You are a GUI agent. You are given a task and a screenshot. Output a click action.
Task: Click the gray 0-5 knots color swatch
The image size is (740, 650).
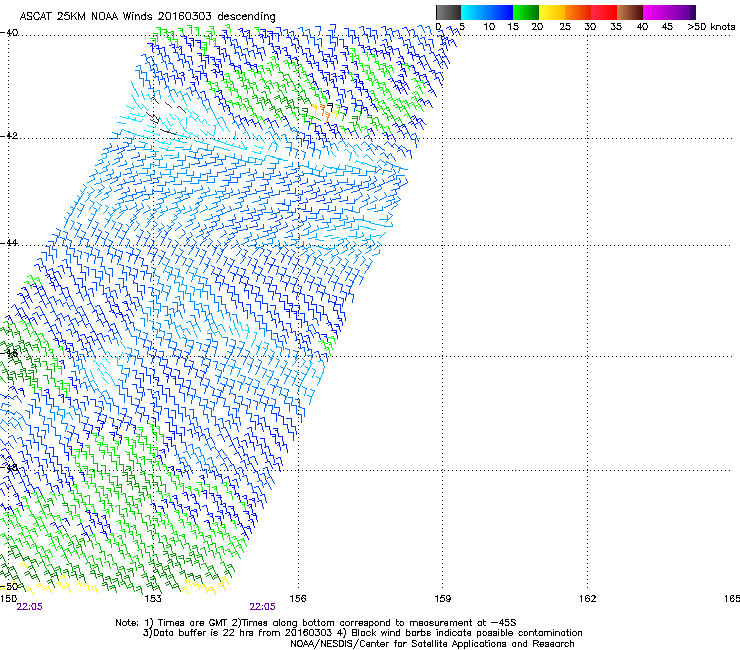(x=448, y=12)
